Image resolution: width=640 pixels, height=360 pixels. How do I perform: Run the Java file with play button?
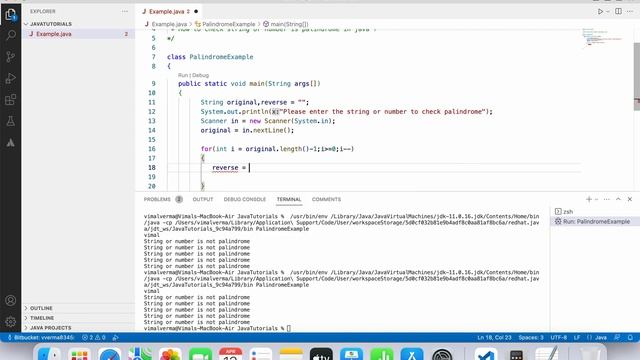(x=600, y=11)
